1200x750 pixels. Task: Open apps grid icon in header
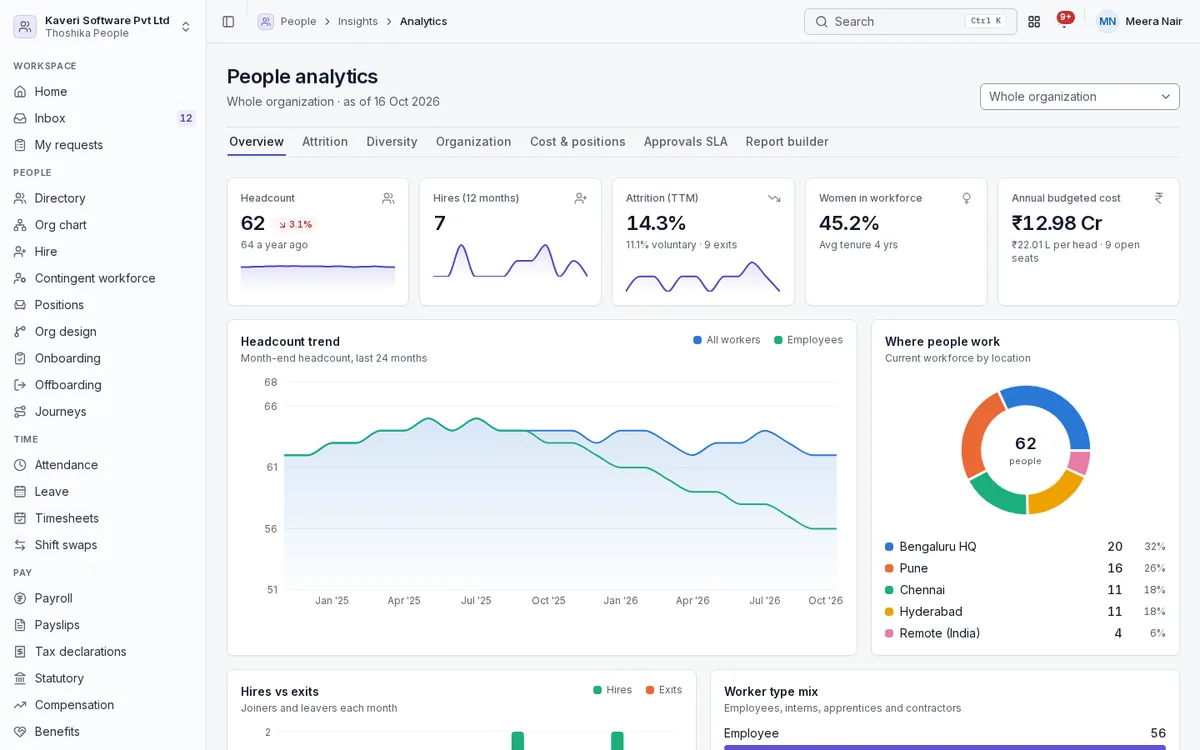(1034, 21)
